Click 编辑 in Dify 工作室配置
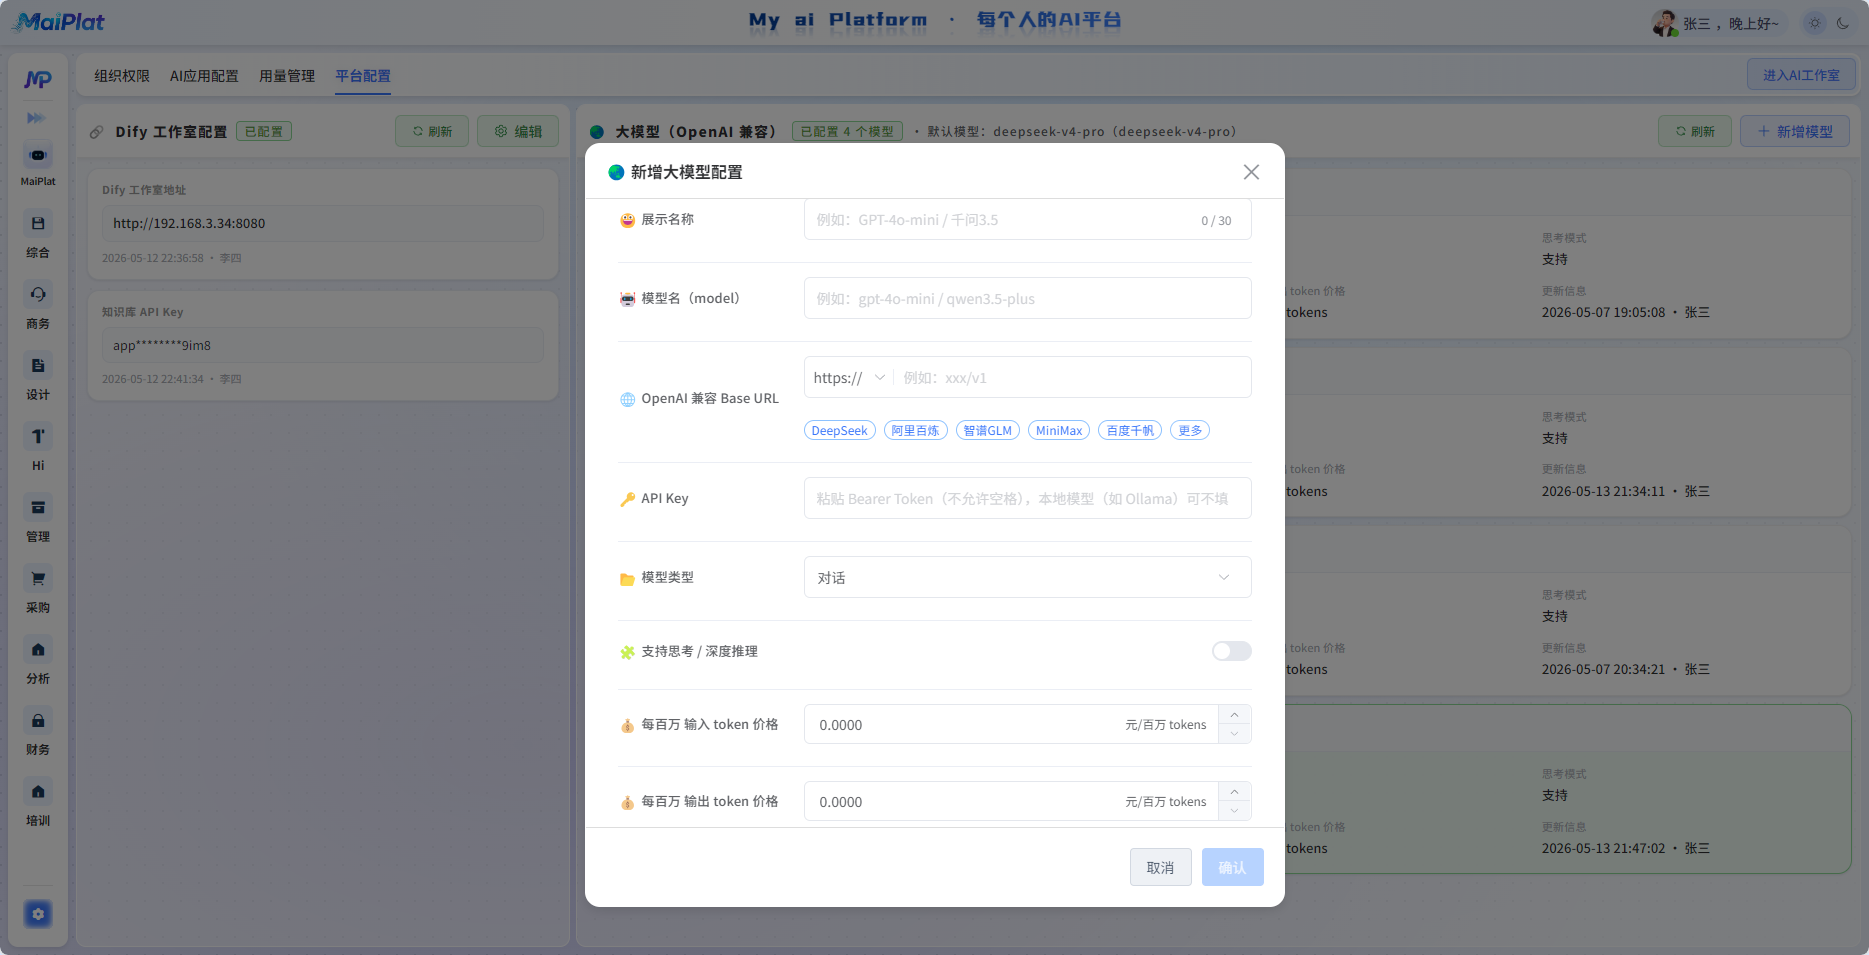Image resolution: width=1869 pixels, height=955 pixels. coord(517,131)
